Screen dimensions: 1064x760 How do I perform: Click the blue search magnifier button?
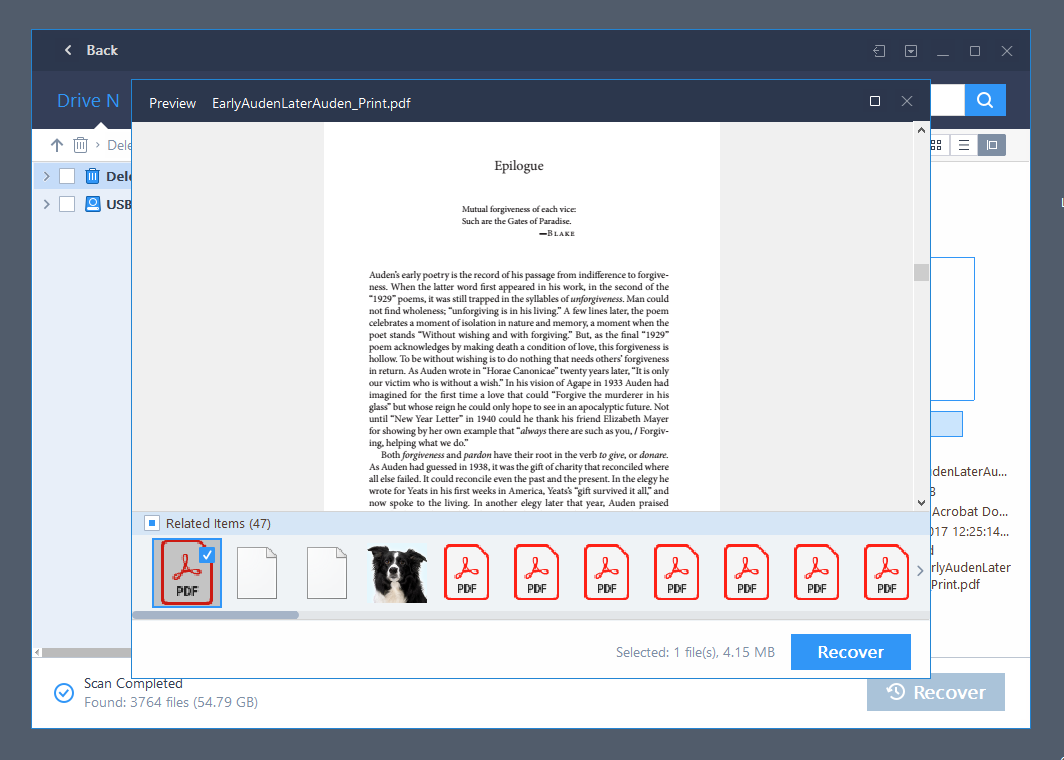point(985,100)
